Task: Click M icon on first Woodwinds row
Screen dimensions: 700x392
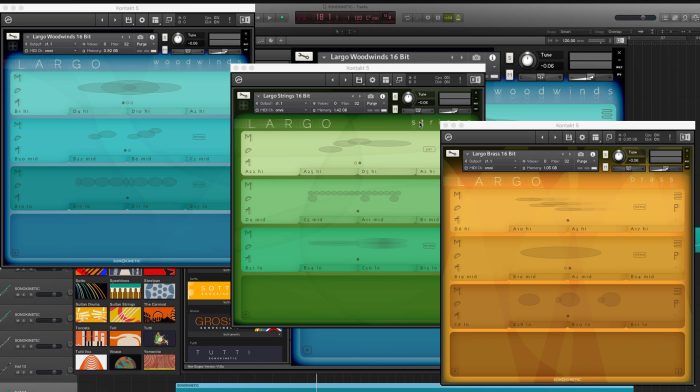Action: point(17,78)
